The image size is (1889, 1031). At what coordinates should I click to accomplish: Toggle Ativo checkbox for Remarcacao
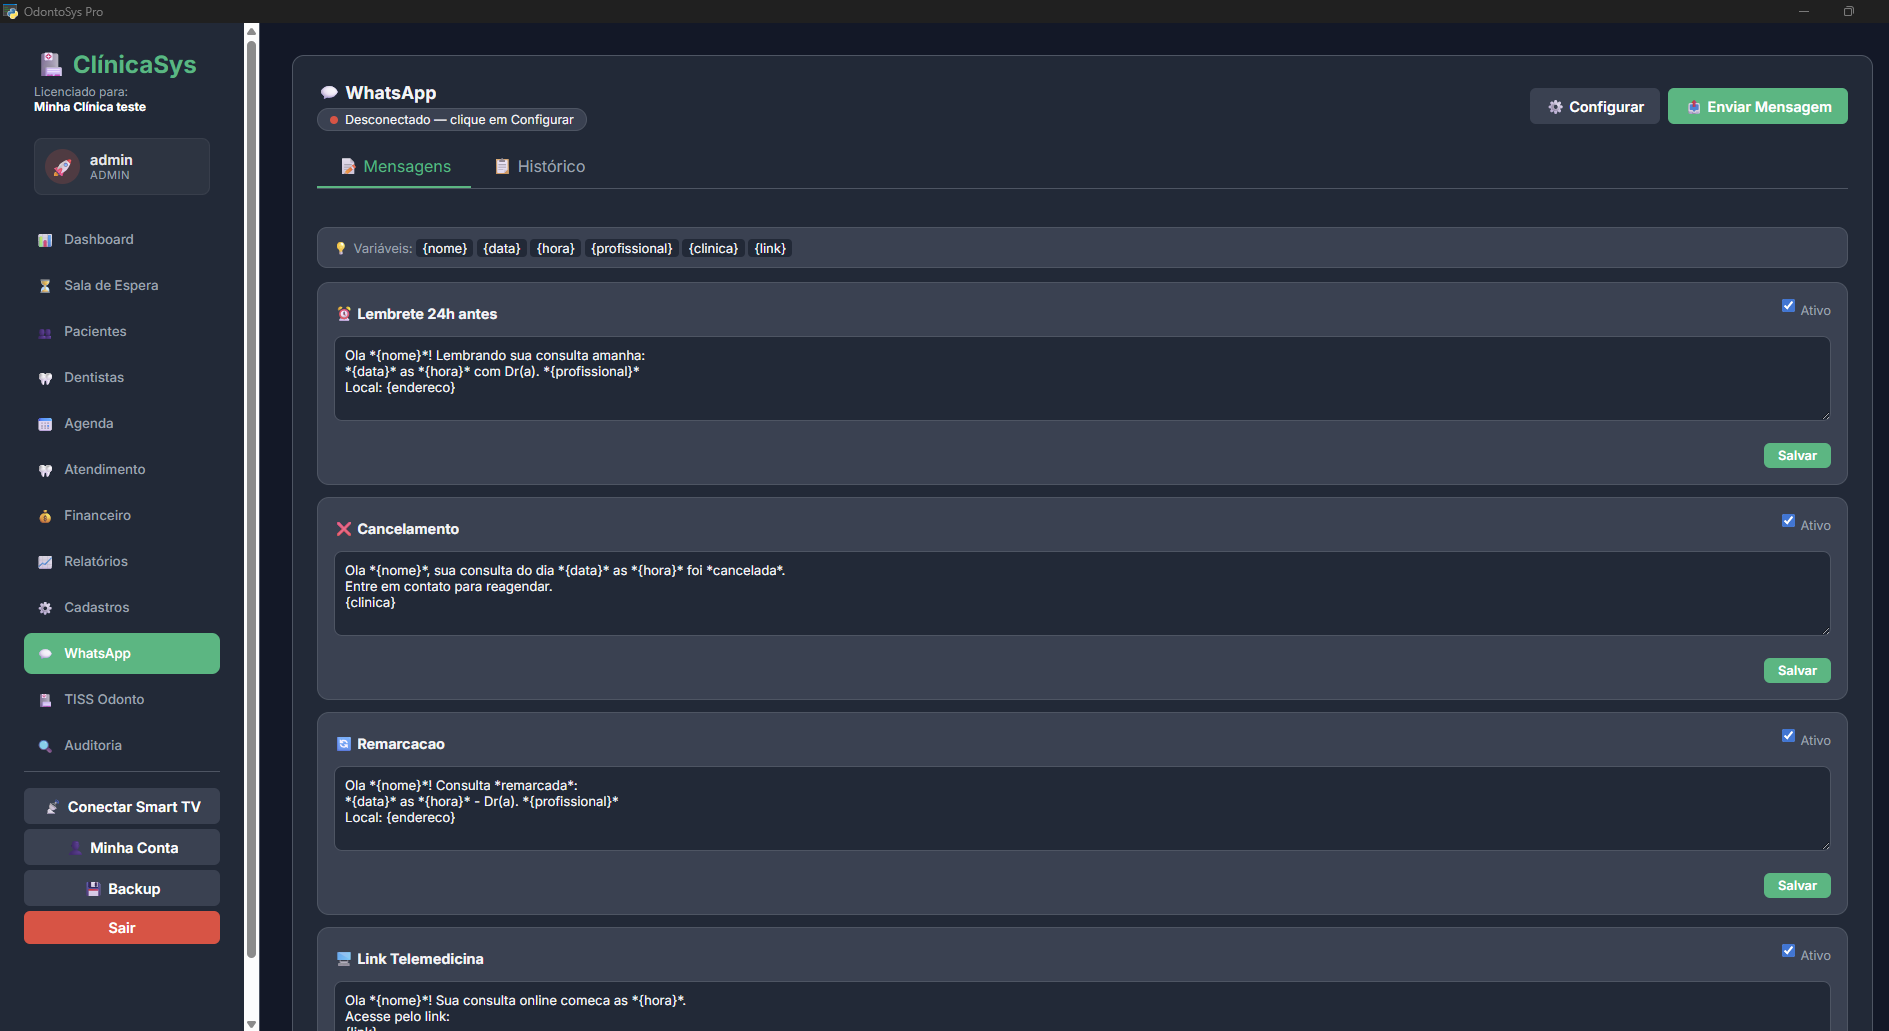tap(1788, 736)
